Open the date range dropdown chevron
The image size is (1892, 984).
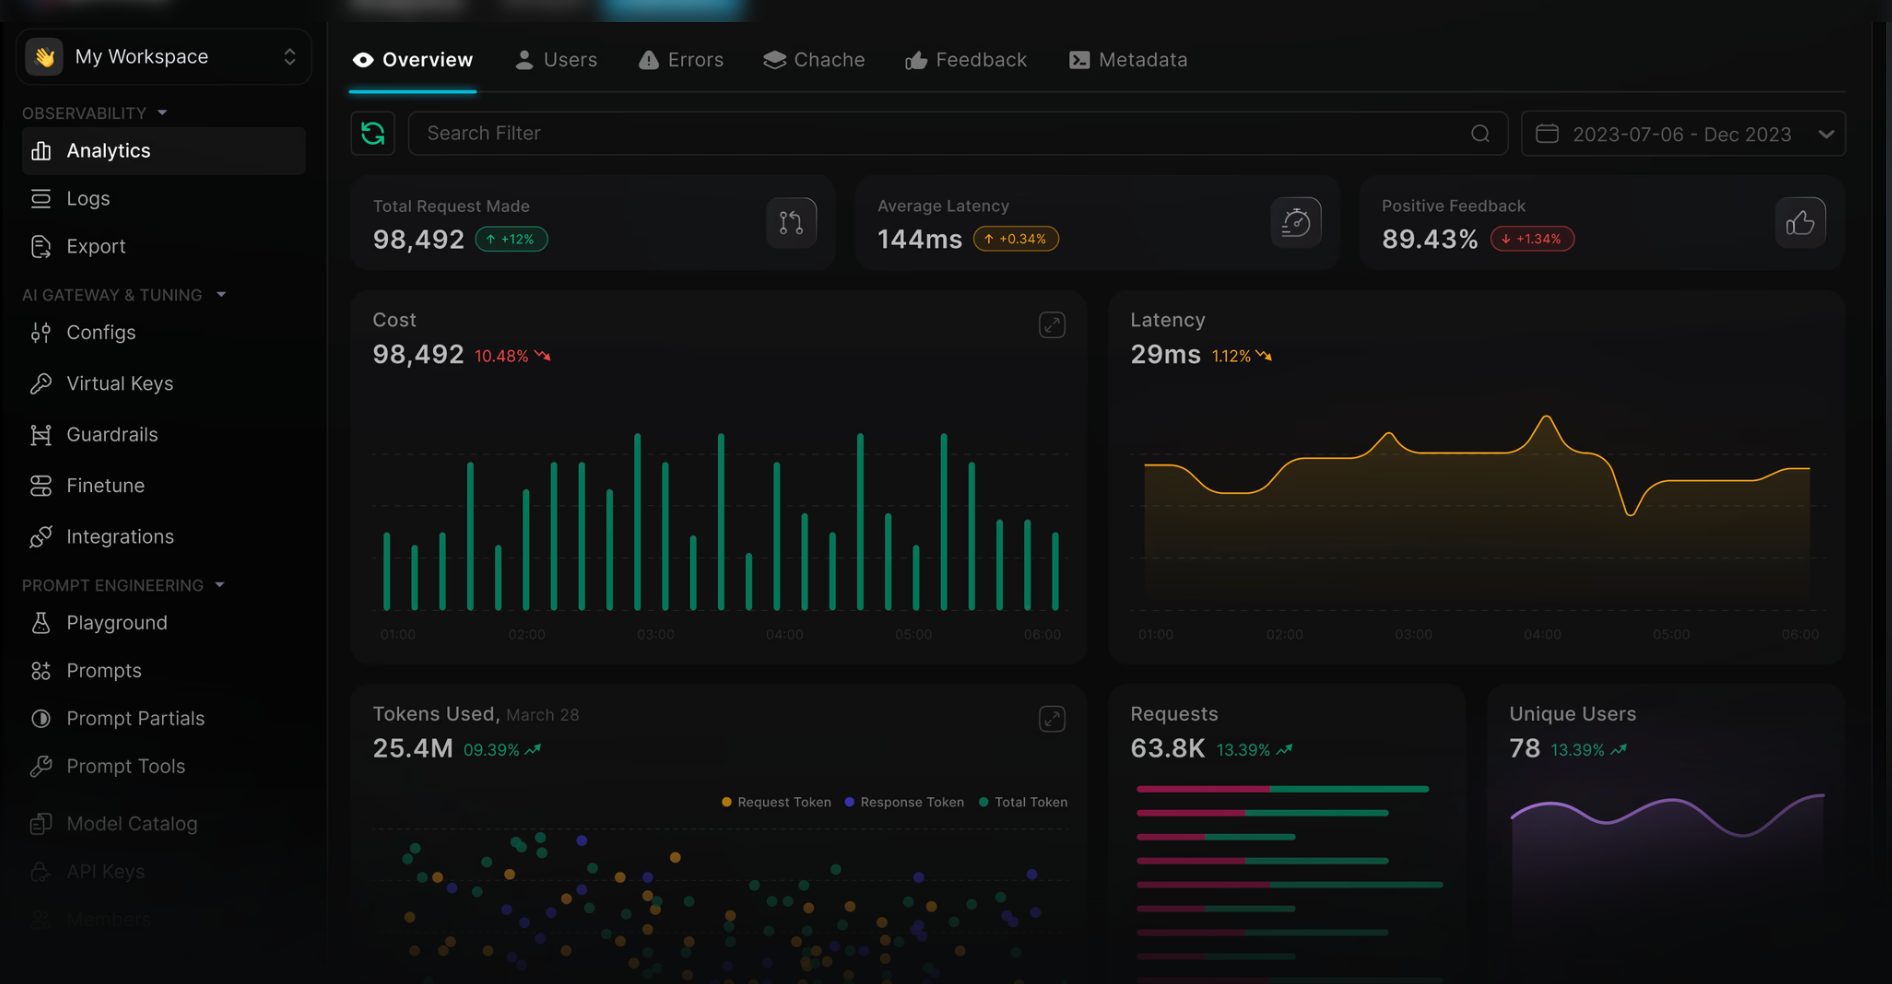1826,134
